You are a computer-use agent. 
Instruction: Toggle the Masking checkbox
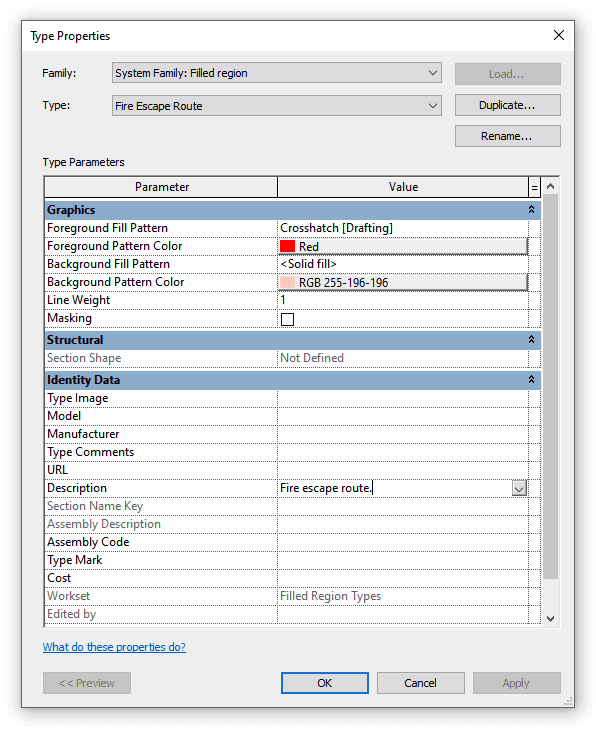287,319
